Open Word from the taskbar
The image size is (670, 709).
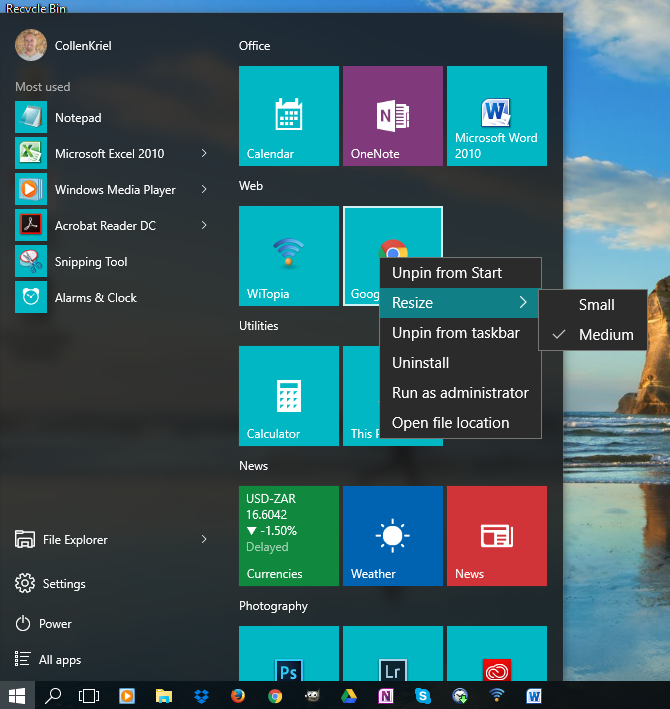point(533,695)
